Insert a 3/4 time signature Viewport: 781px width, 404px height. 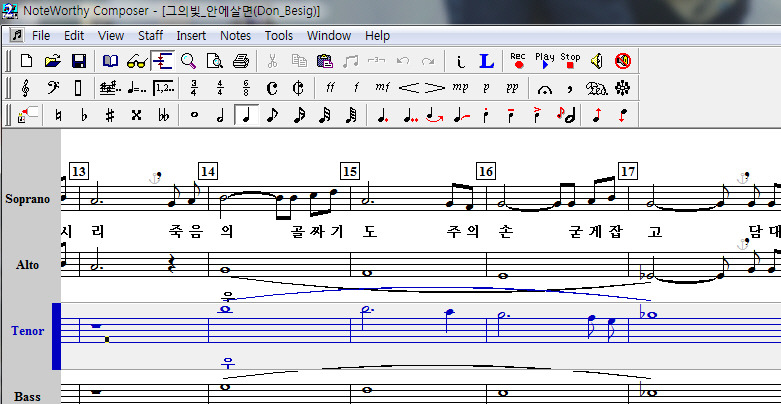195,88
